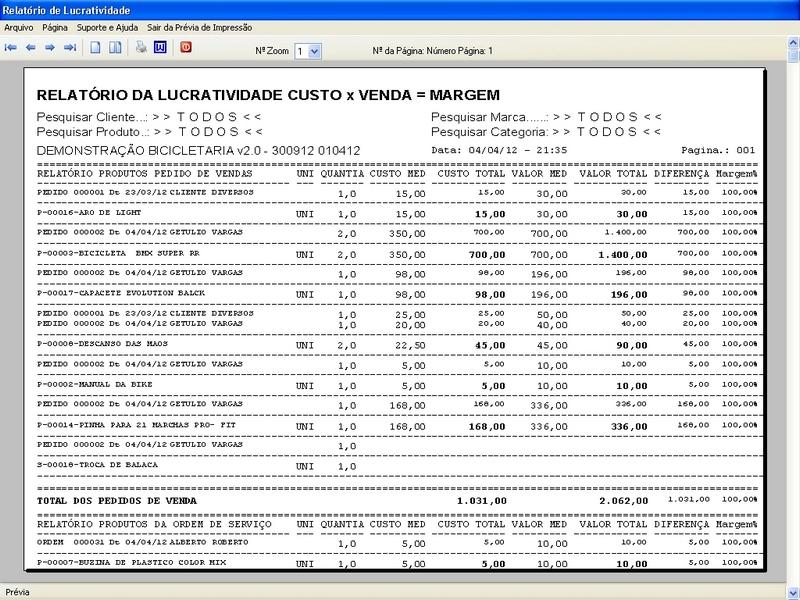Click scrollbar up arrow at top right
This screenshot has width=800, height=600.
[793, 42]
